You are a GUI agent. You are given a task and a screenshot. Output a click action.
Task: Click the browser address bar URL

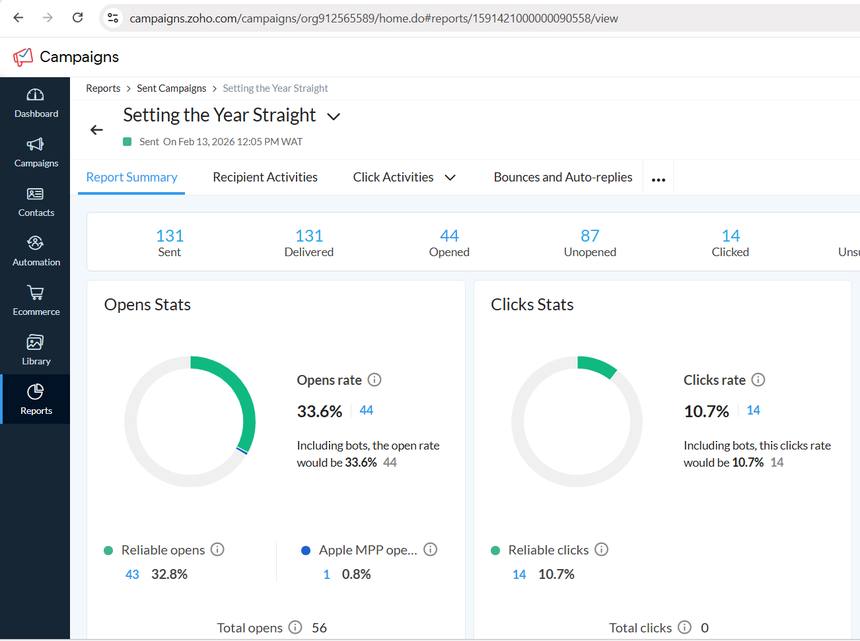pos(370,18)
